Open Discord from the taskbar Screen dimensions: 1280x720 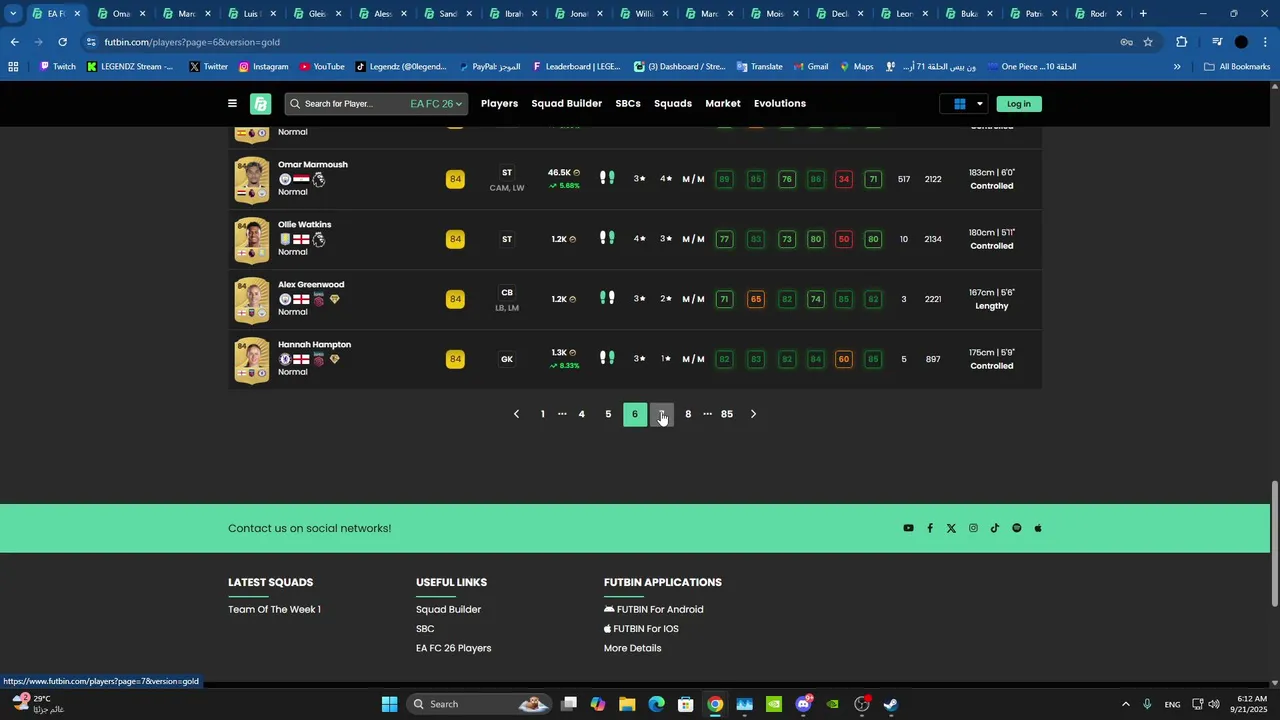click(x=803, y=704)
